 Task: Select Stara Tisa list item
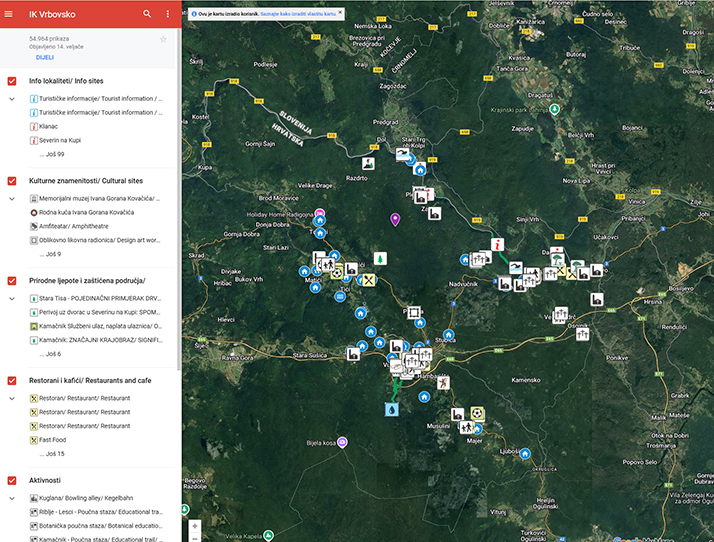click(x=97, y=299)
